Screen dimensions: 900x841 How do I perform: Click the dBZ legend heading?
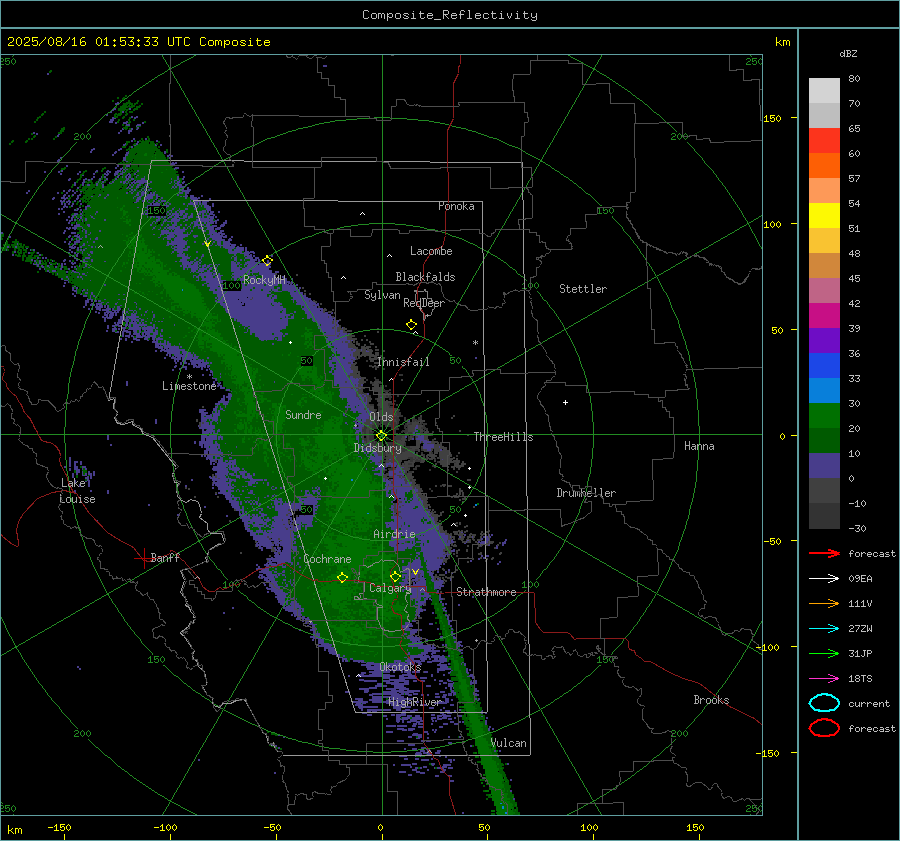pos(848,54)
